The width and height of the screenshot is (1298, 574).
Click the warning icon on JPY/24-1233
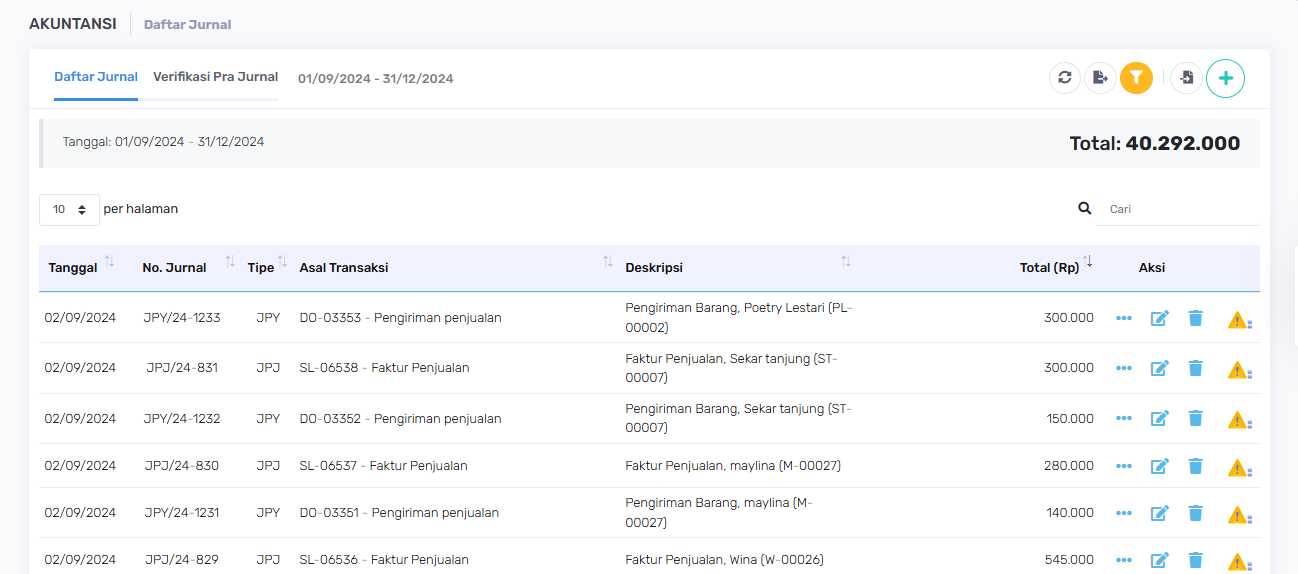(x=1239, y=320)
